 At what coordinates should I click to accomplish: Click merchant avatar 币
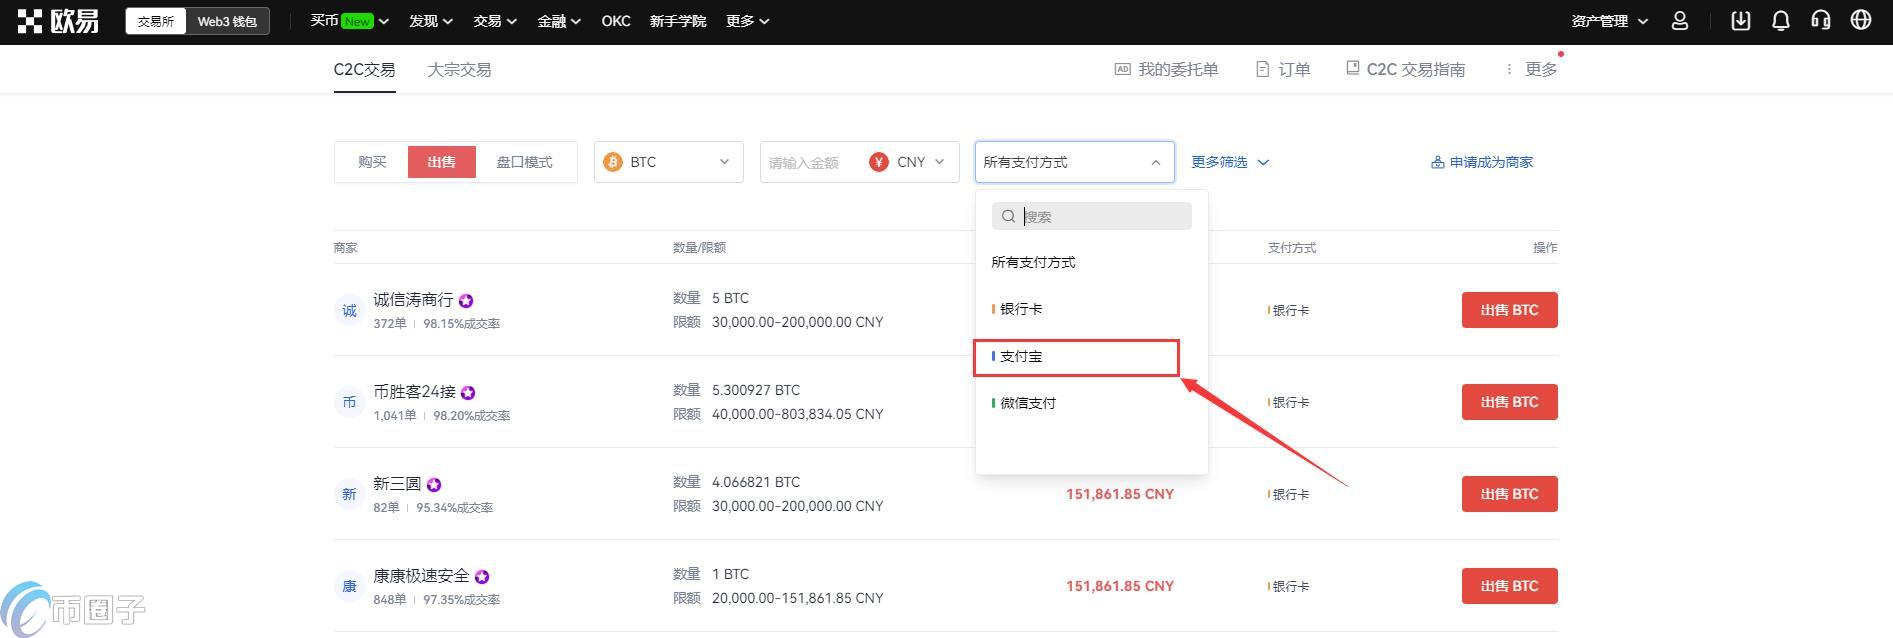point(349,402)
